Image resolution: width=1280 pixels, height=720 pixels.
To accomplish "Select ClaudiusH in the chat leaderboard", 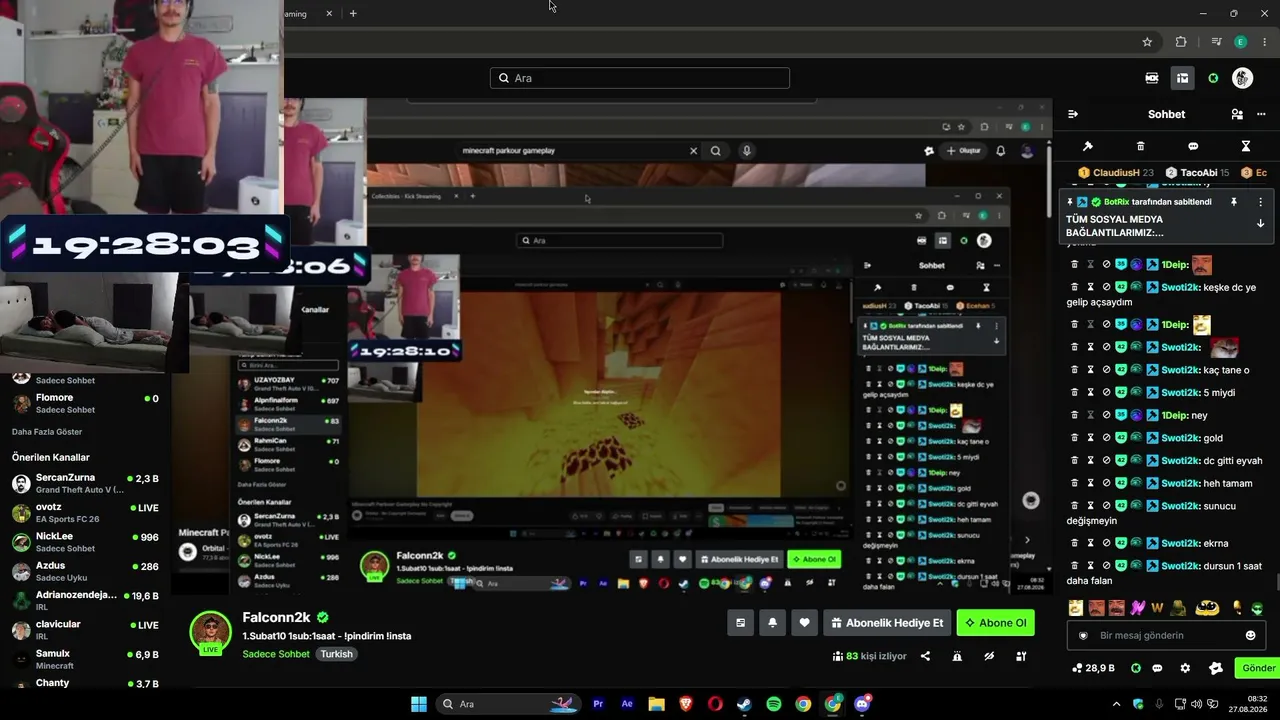I will pos(1116,173).
